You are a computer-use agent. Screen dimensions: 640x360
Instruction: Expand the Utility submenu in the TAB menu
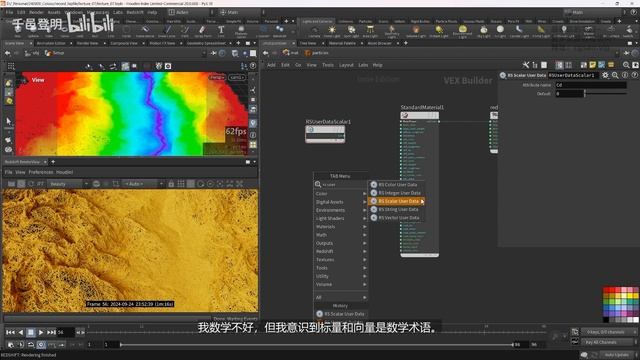point(341,276)
